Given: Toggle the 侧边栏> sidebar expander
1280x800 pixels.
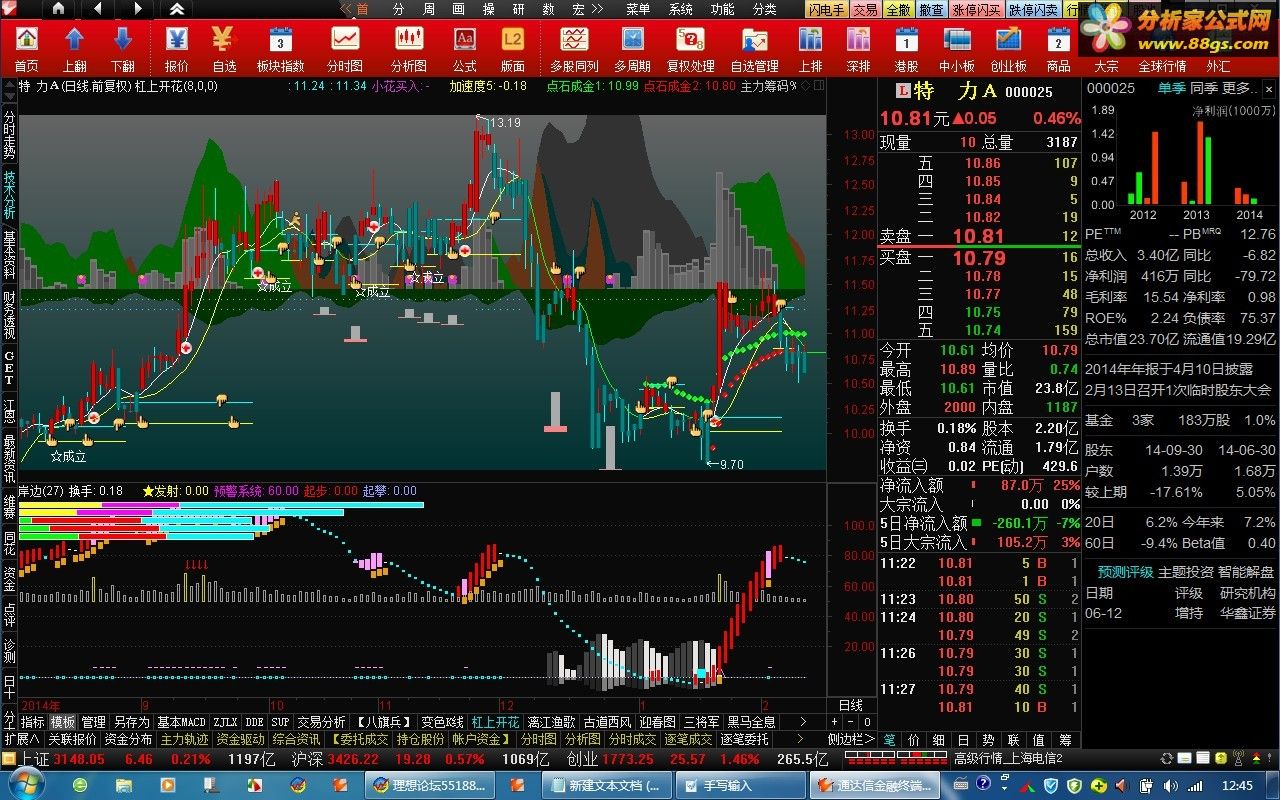Looking at the screenshot, I should pos(852,739).
